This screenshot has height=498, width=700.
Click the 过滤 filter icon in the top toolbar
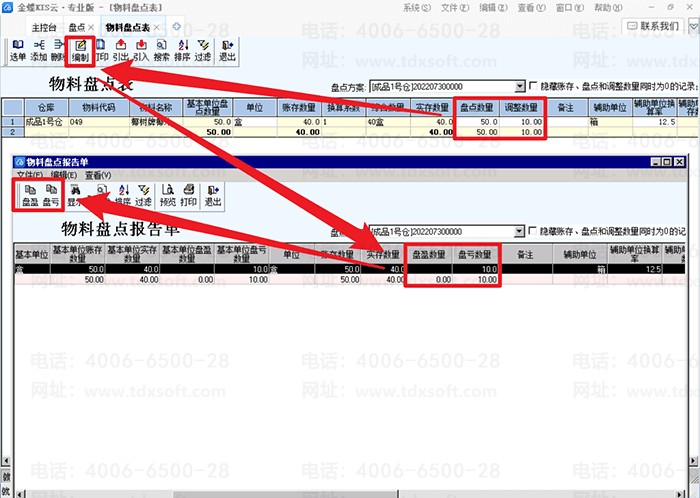point(203,50)
